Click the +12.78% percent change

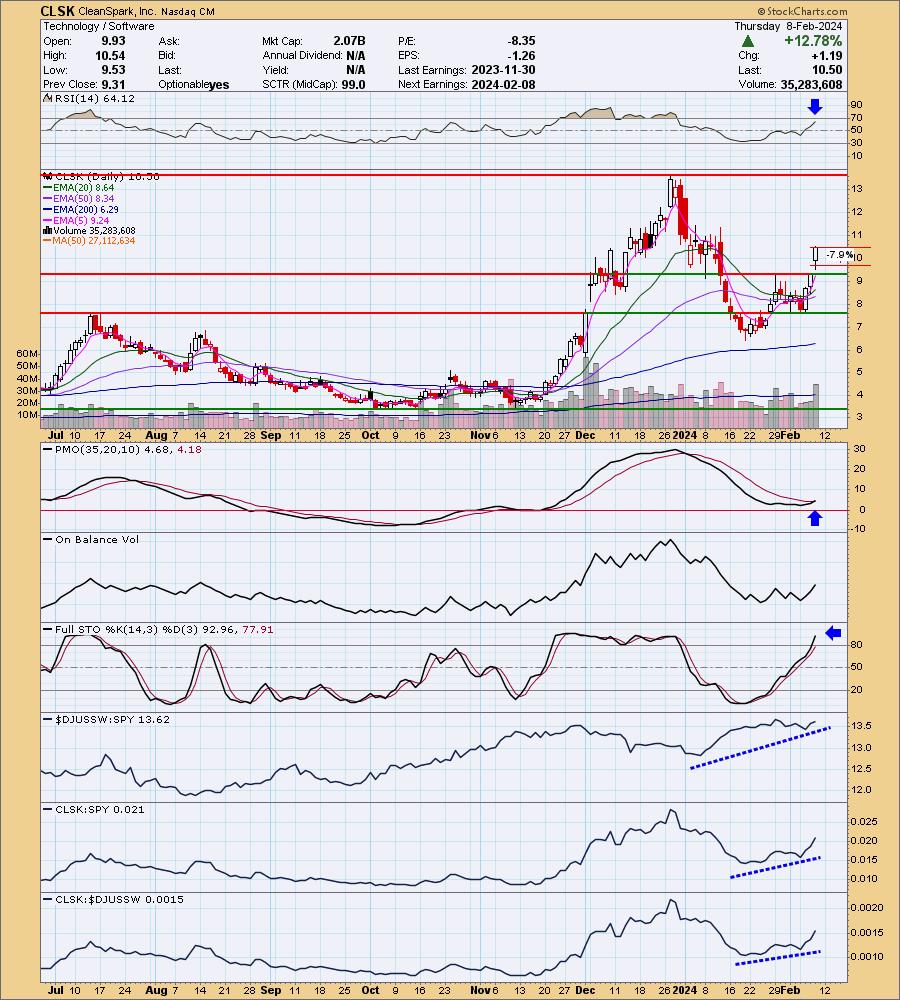click(813, 41)
